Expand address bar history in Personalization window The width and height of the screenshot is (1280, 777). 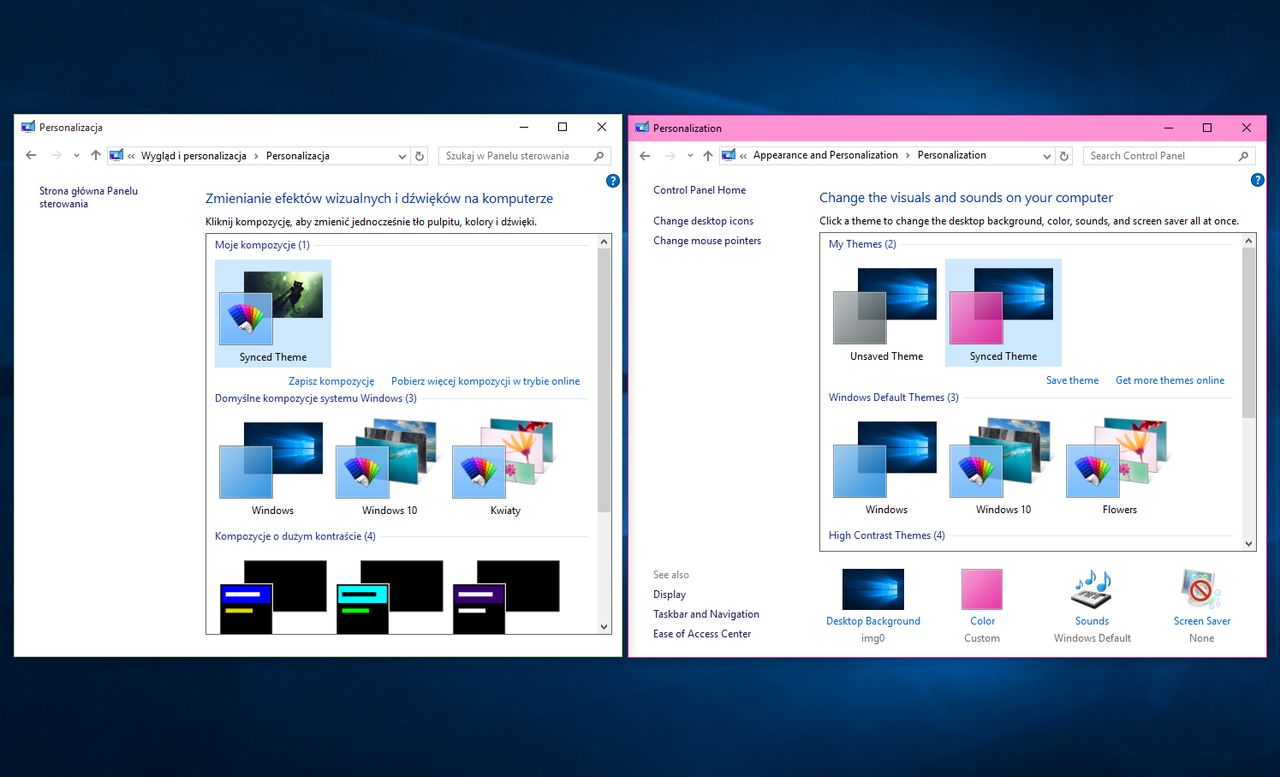[x=1047, y=156]
